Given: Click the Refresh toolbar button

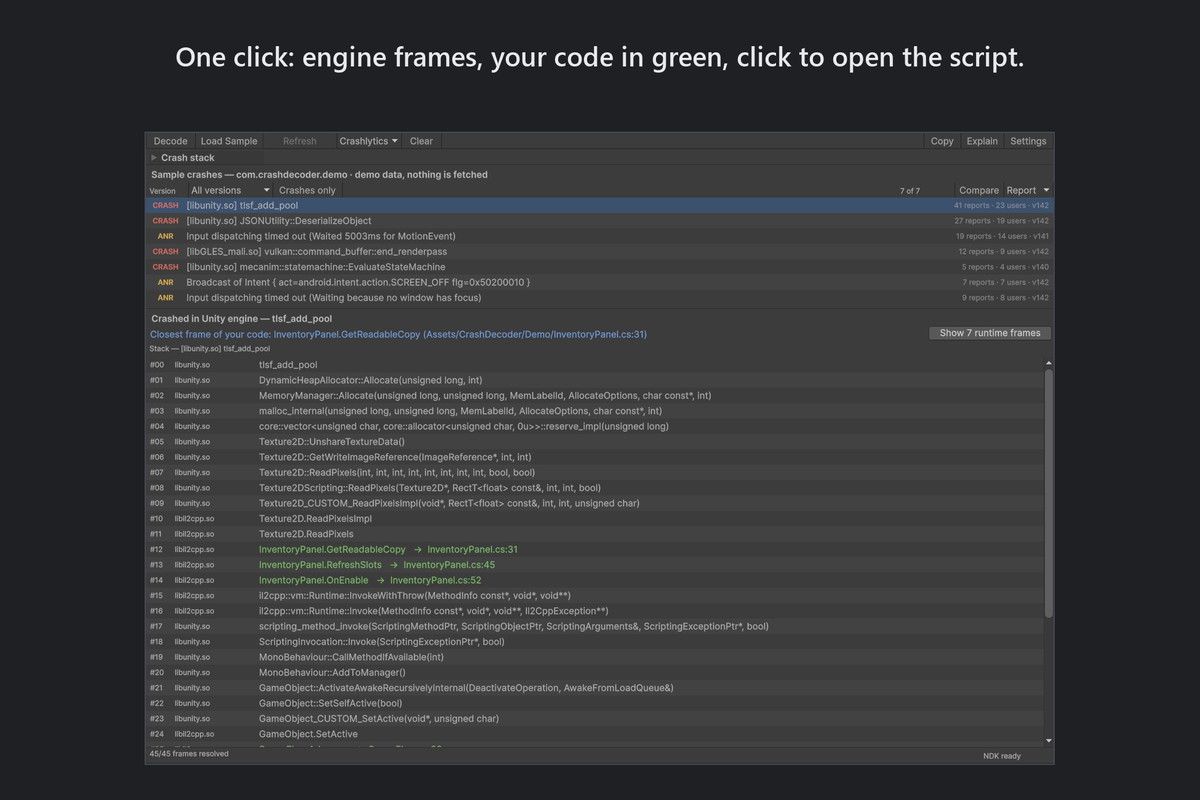Looking at the screenshot, I should point(299,141).
